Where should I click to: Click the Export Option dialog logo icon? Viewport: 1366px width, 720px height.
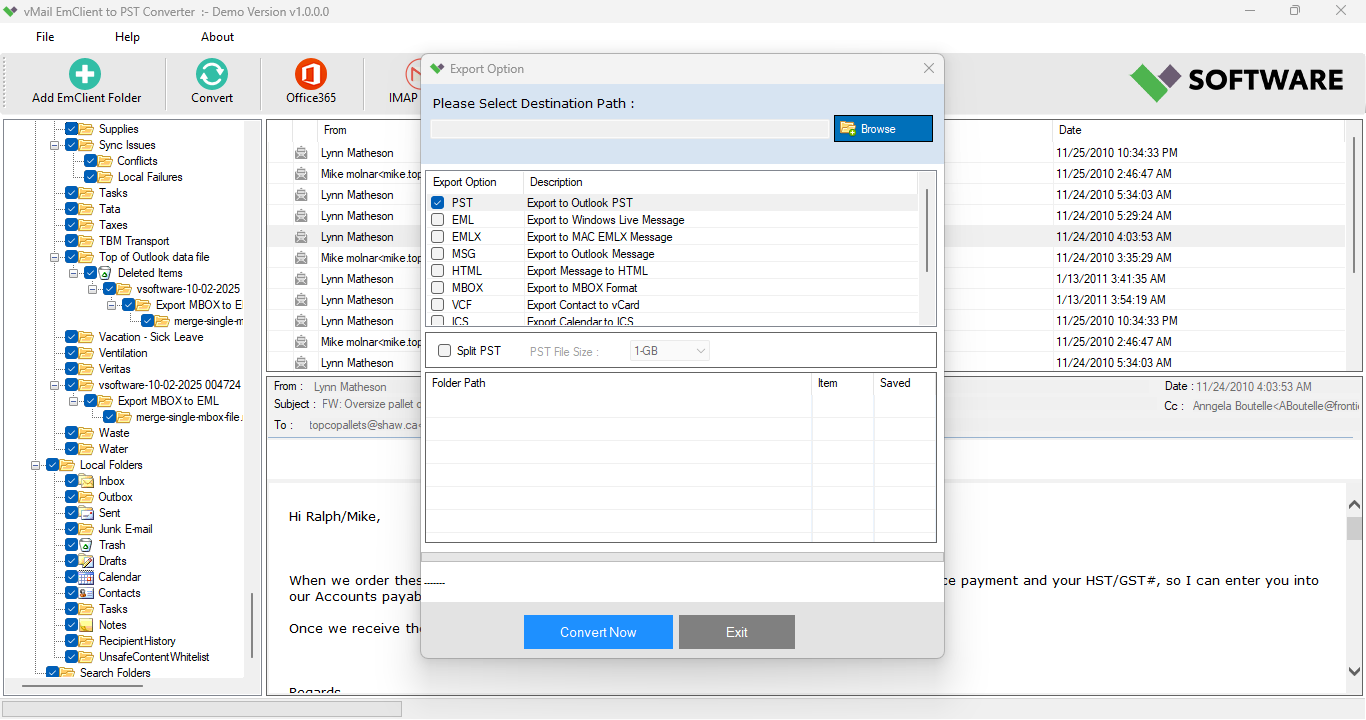pyautogui.click(x=437, y=69)
